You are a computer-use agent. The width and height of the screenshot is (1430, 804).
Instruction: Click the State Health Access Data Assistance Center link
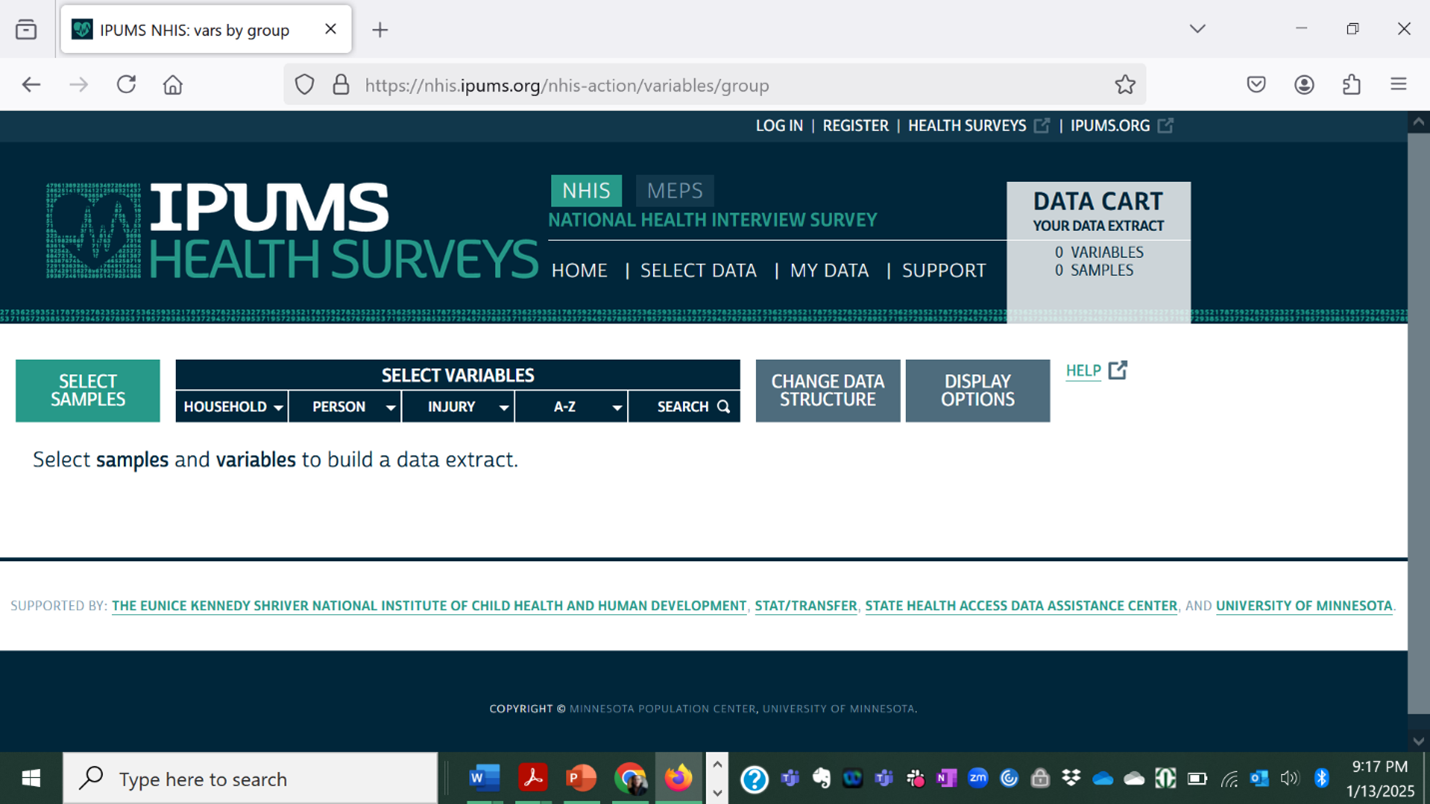pos(1021,606)
